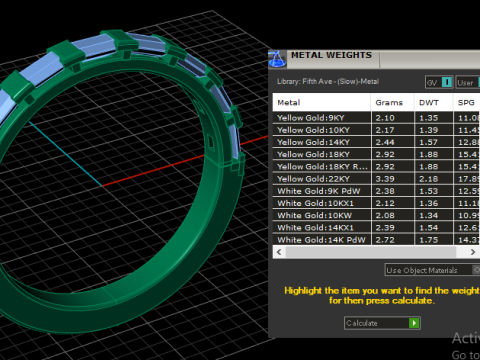Select the White Gold:14KX1 row
Screen dimensions: 480x360
coord(376,228)
